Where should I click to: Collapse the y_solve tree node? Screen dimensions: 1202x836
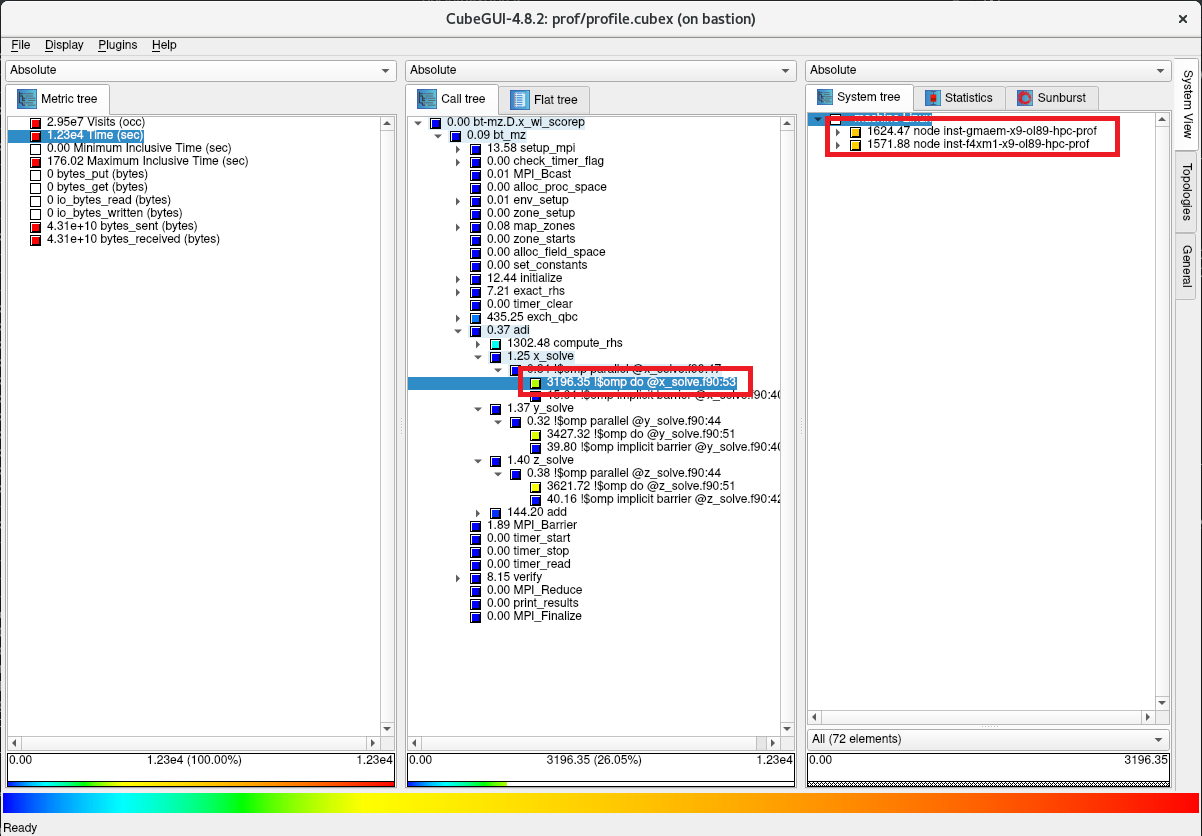pyautogui.click(x=479, y=409)
